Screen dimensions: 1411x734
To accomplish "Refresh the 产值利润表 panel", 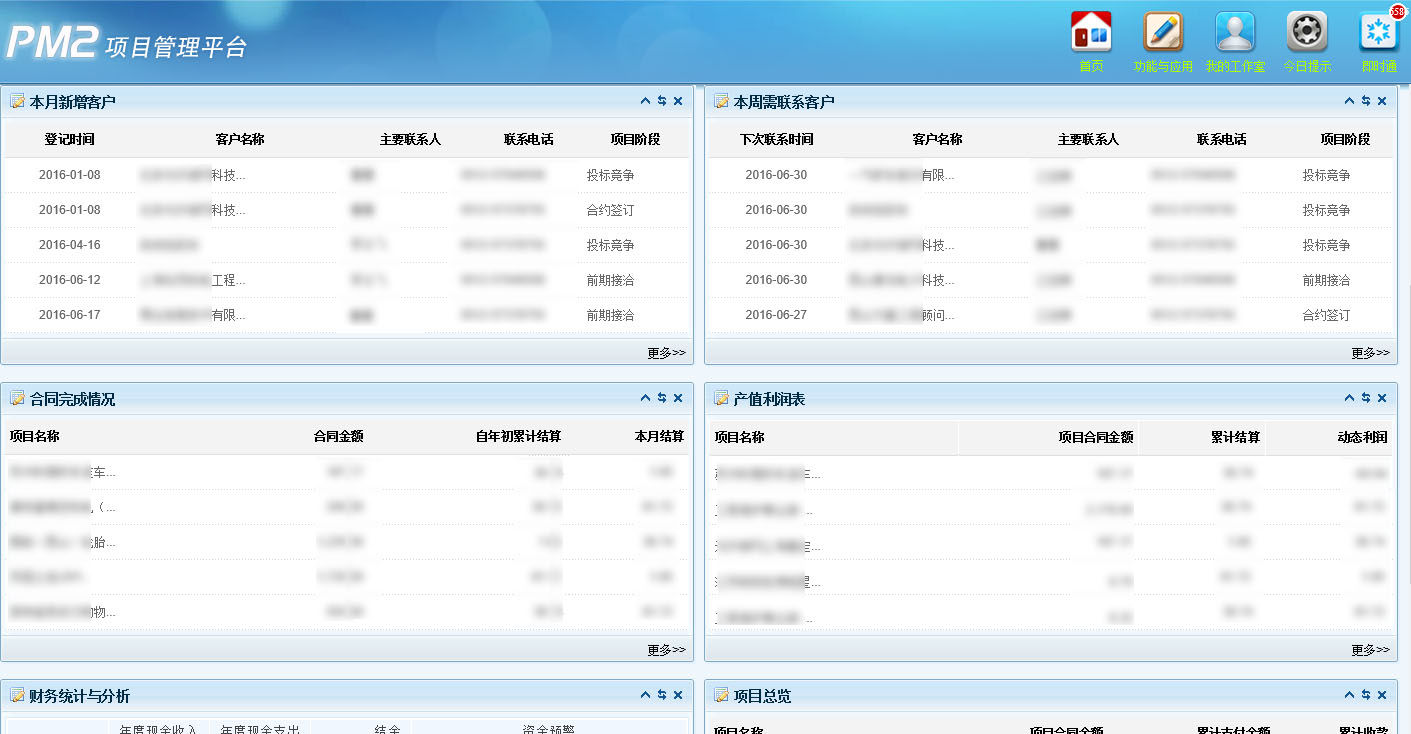I will point(1365,398).
